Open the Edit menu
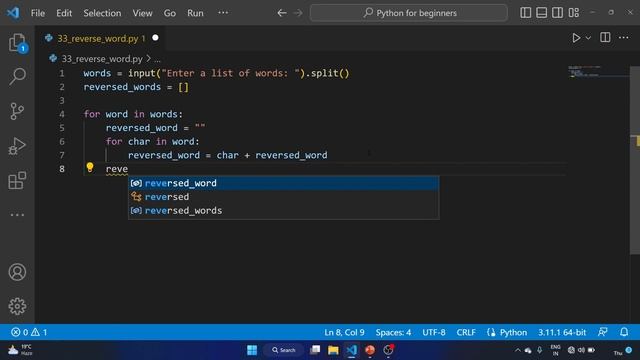Screen dimensions: 640x360 [x=64, y=13]
